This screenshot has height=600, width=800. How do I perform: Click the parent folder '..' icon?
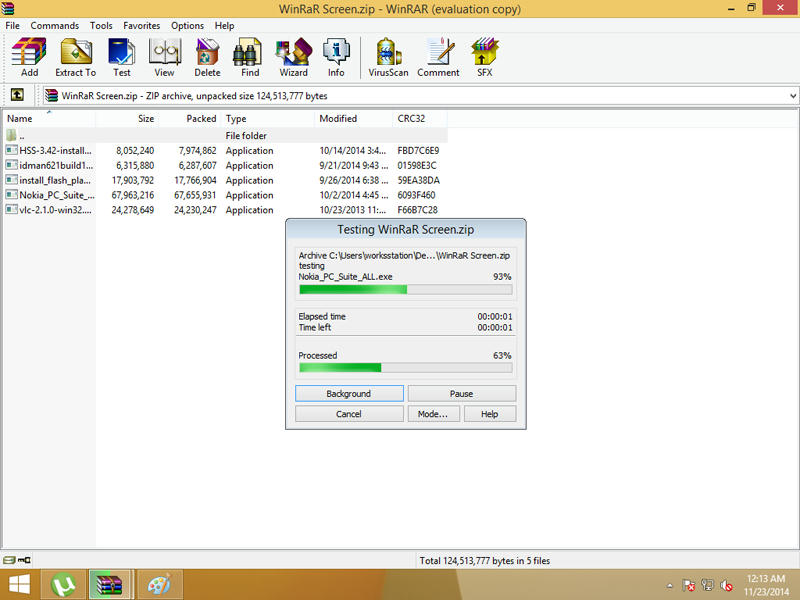(11, 135)
